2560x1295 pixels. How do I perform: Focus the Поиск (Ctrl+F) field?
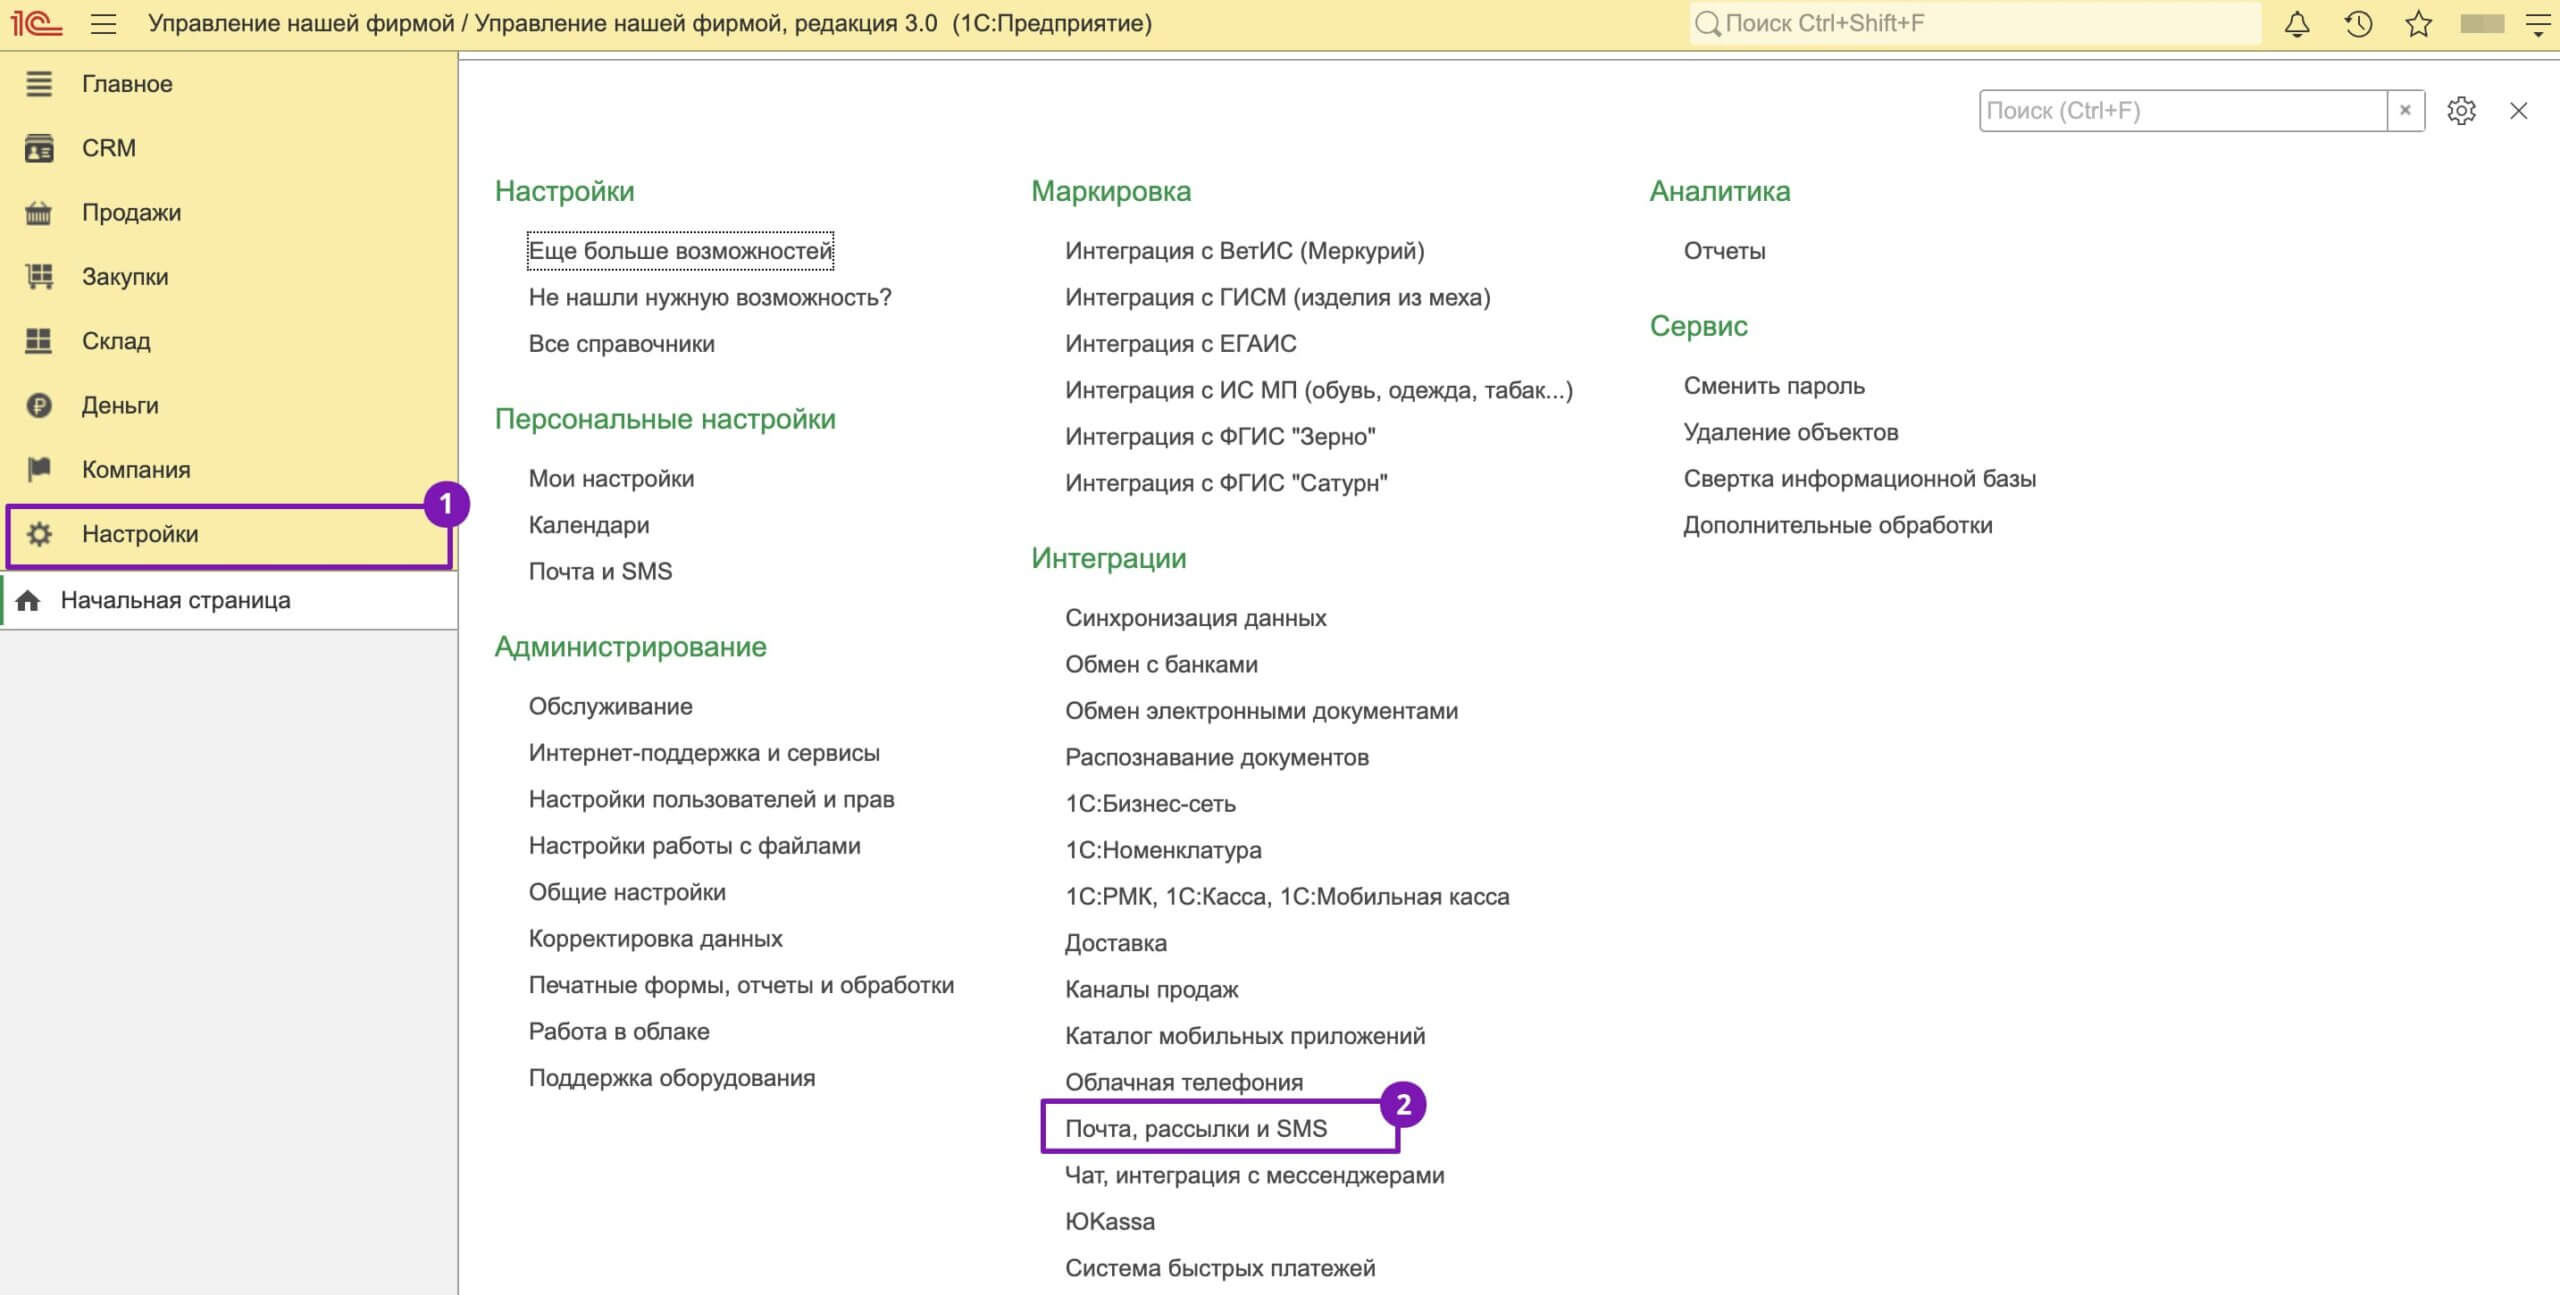(x=2183, y=111)
